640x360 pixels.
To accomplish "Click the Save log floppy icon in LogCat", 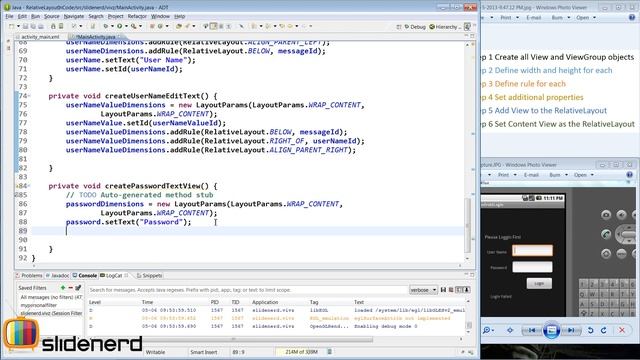I will click(x=443, y=290).
